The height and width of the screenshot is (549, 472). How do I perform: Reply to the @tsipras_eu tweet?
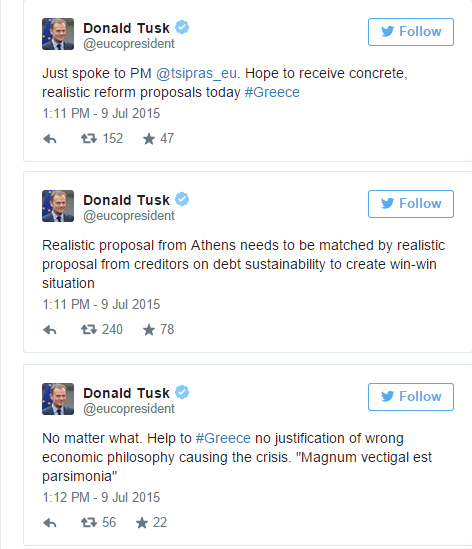50,139
